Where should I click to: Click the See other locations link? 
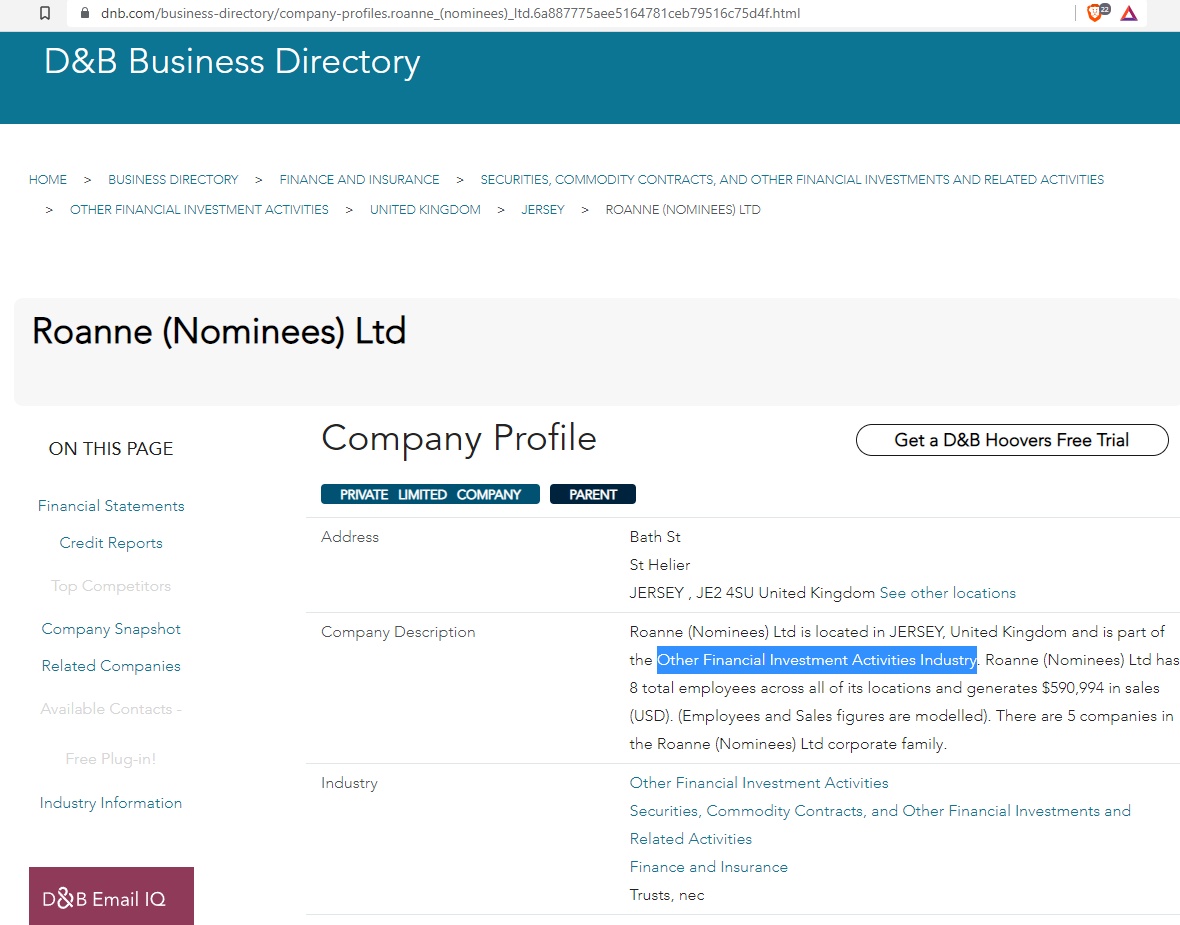(947, 593)
